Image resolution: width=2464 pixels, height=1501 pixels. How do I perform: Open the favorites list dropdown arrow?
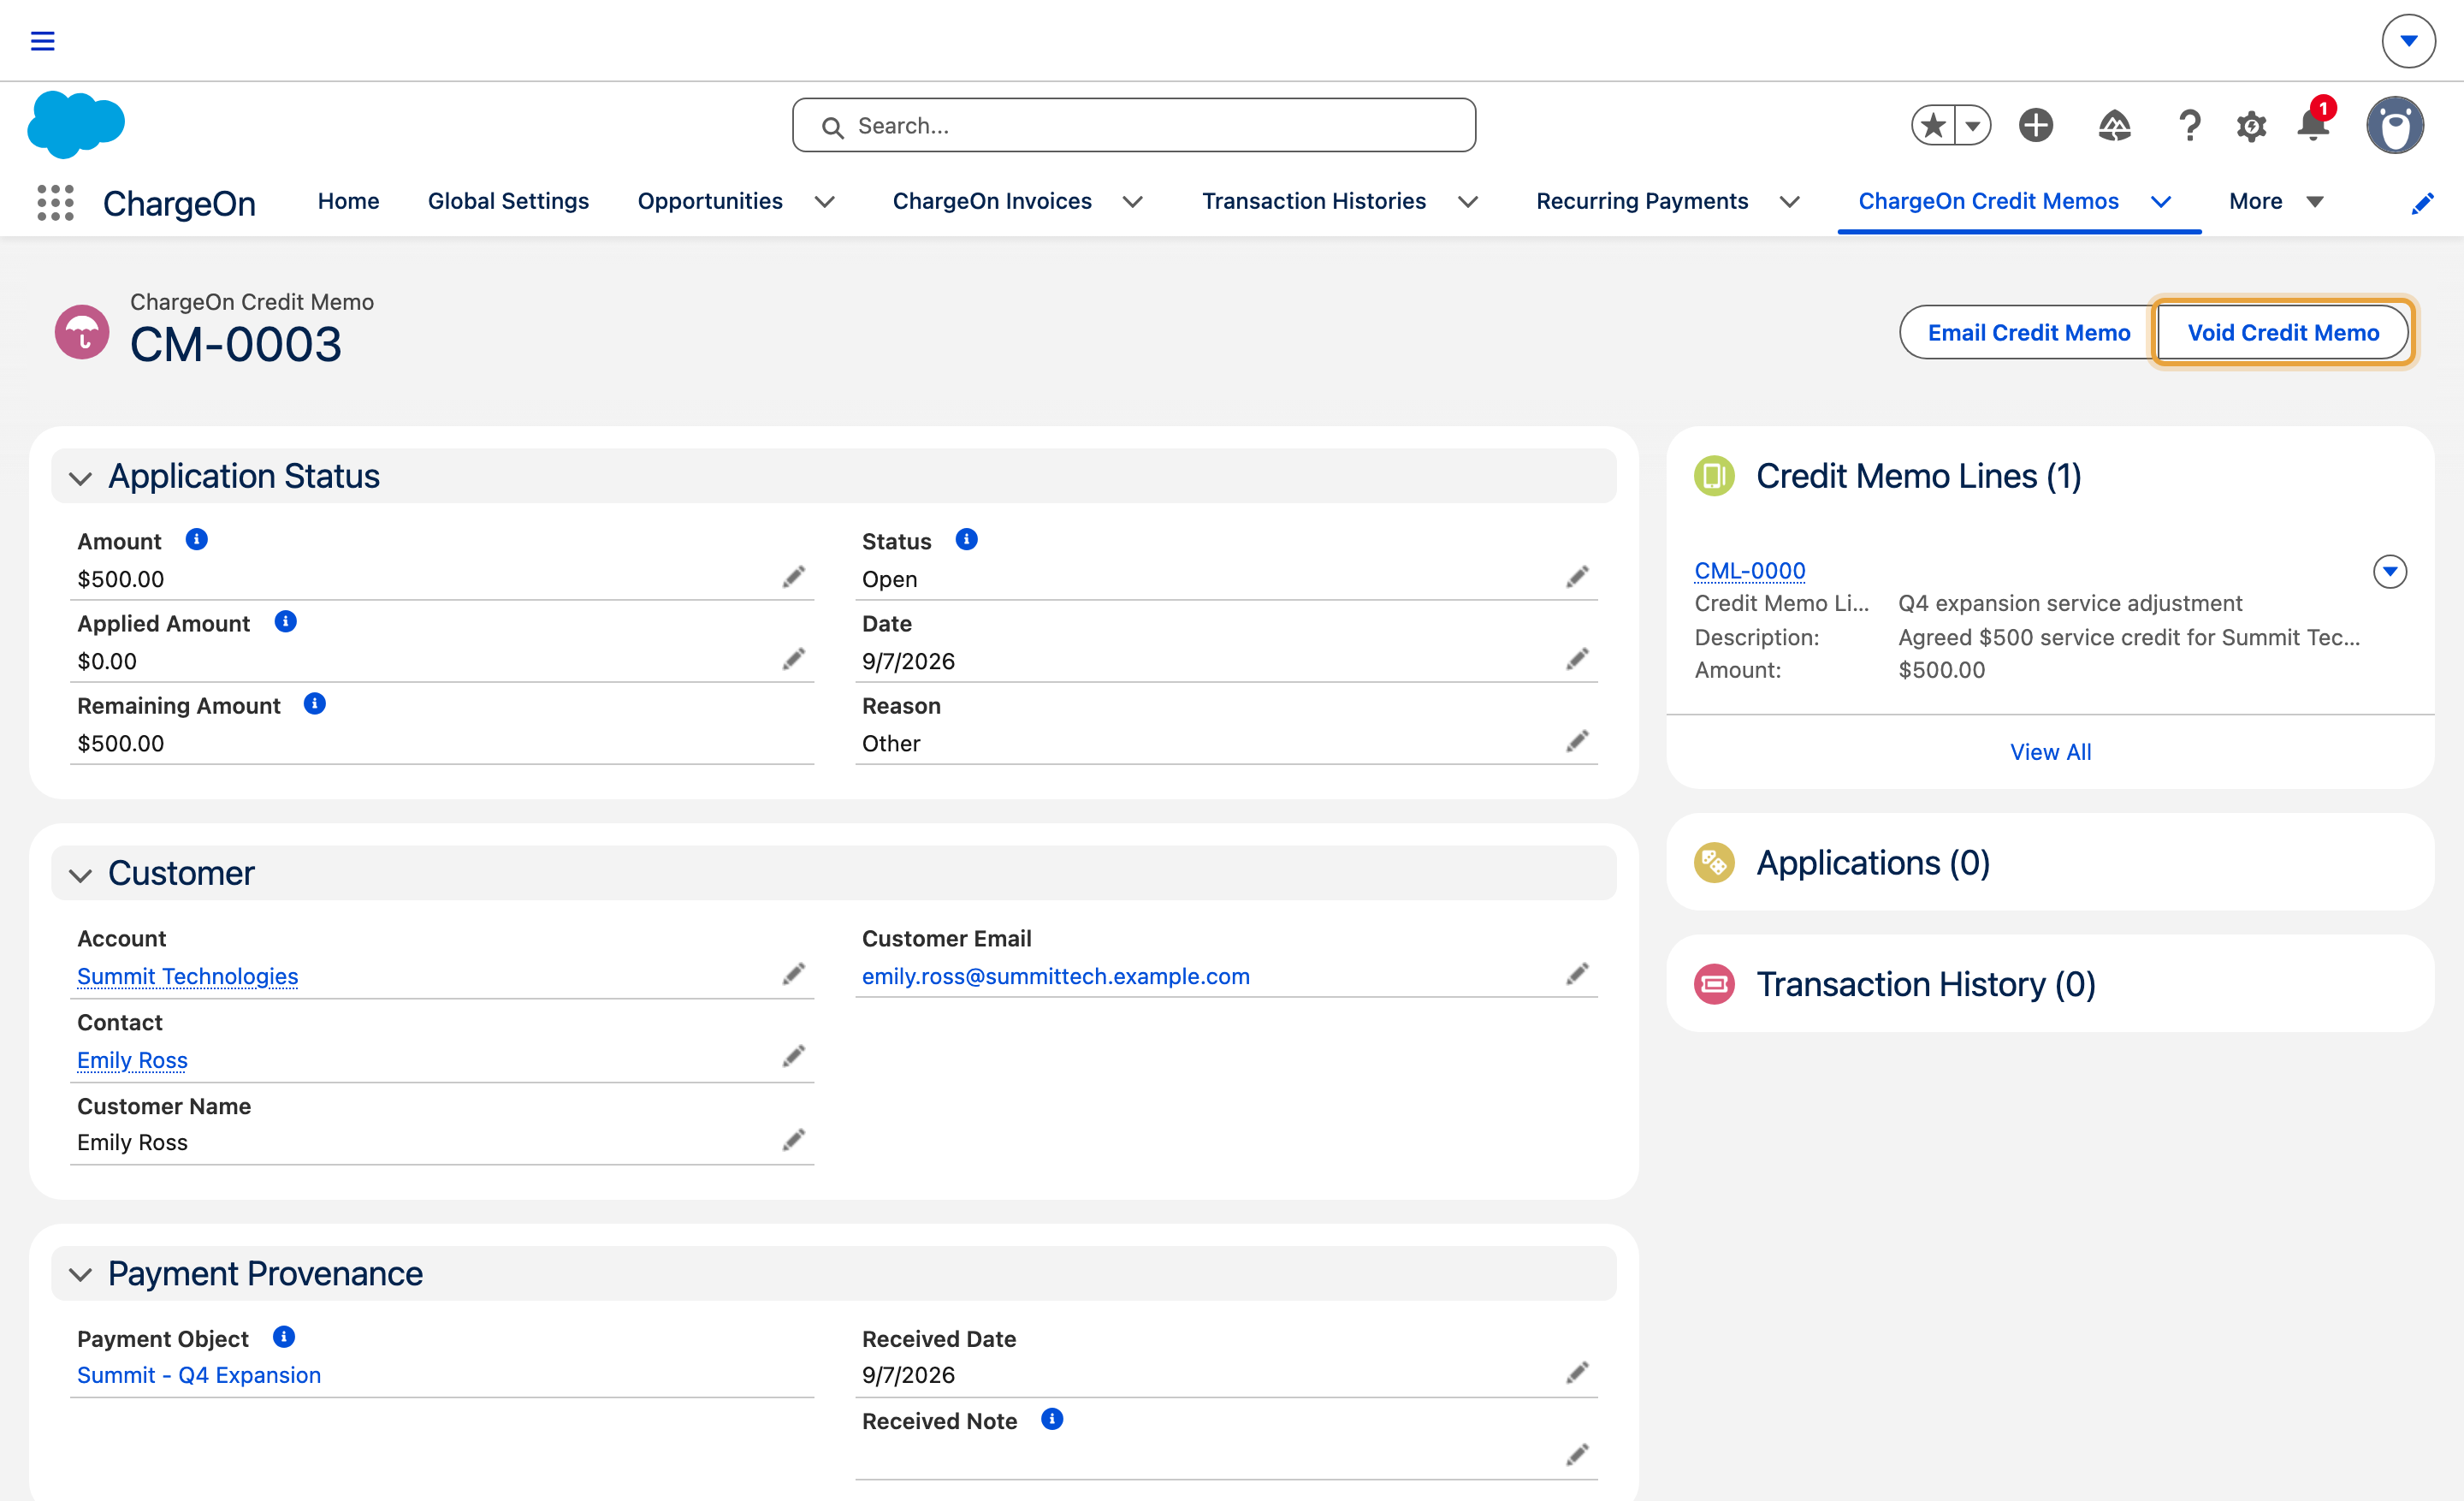tap(1973, 126)
